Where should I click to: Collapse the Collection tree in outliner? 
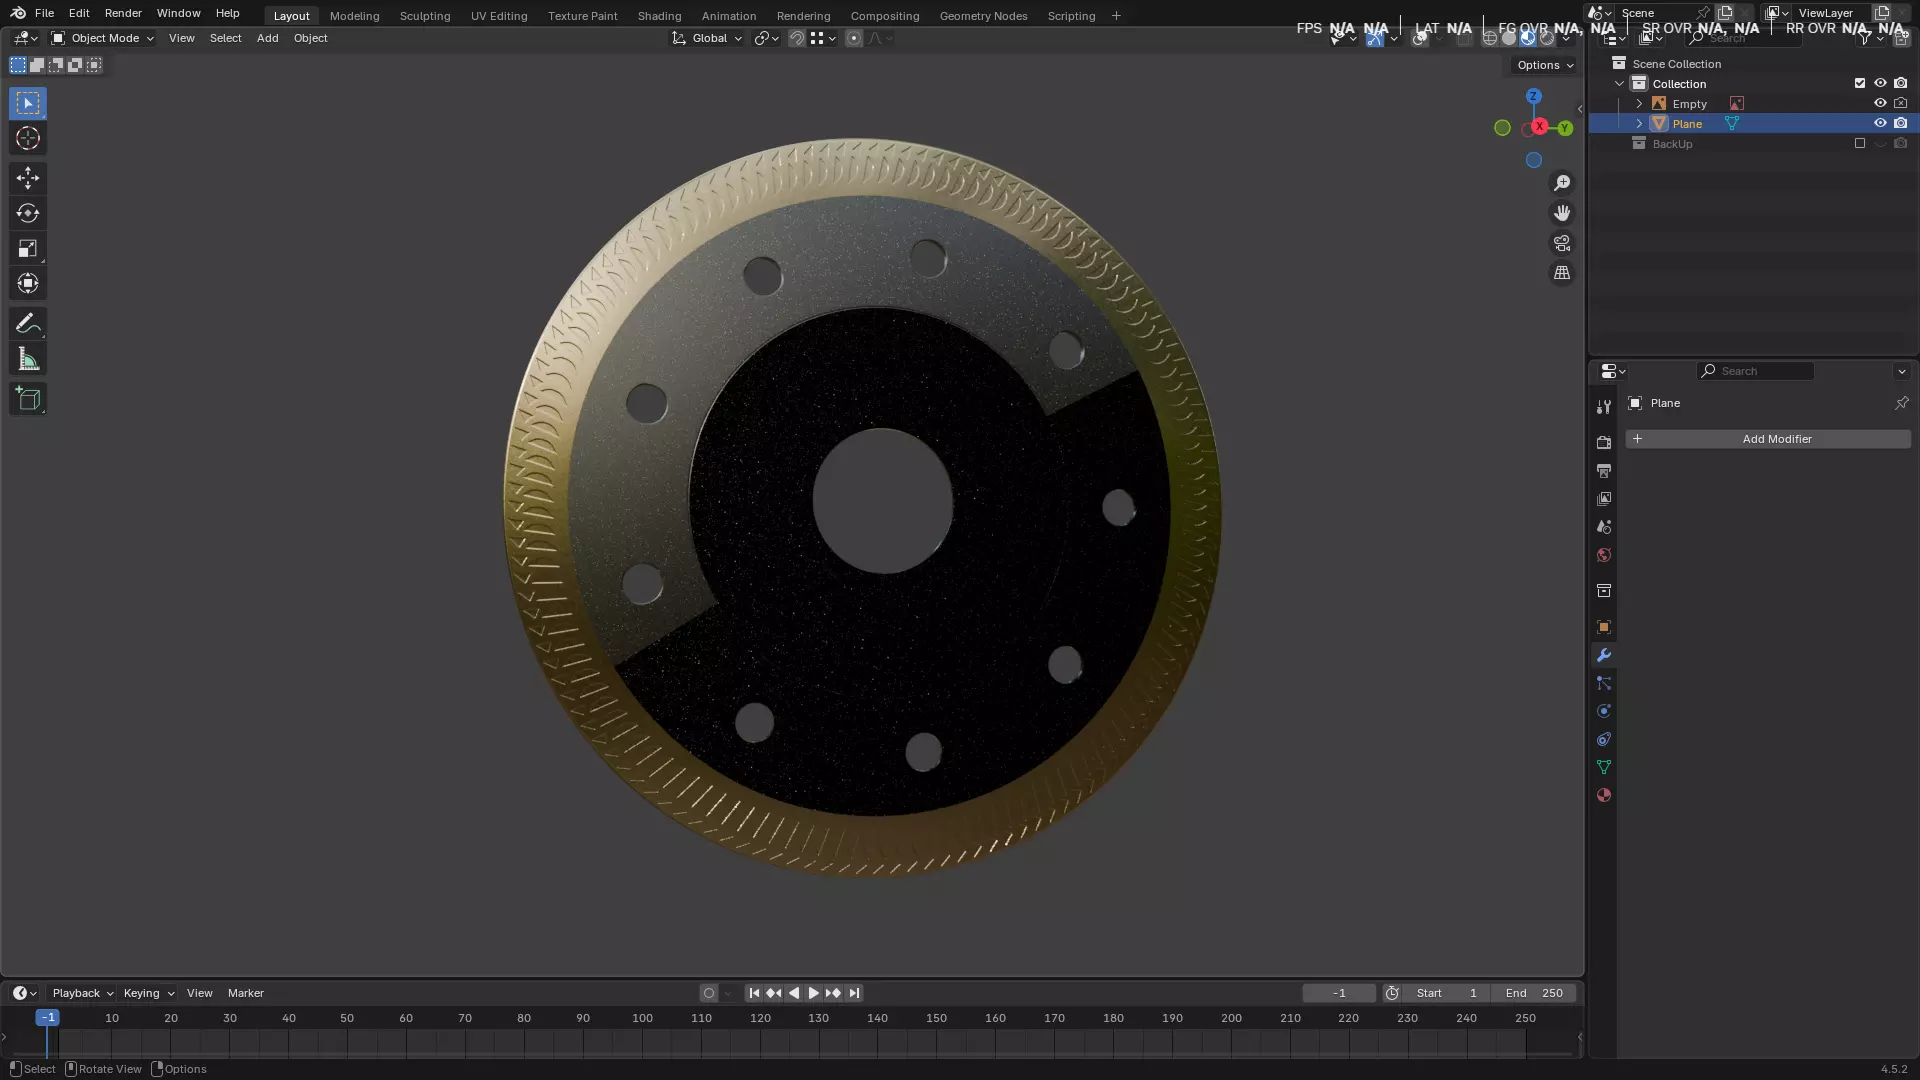[1619, 83]
